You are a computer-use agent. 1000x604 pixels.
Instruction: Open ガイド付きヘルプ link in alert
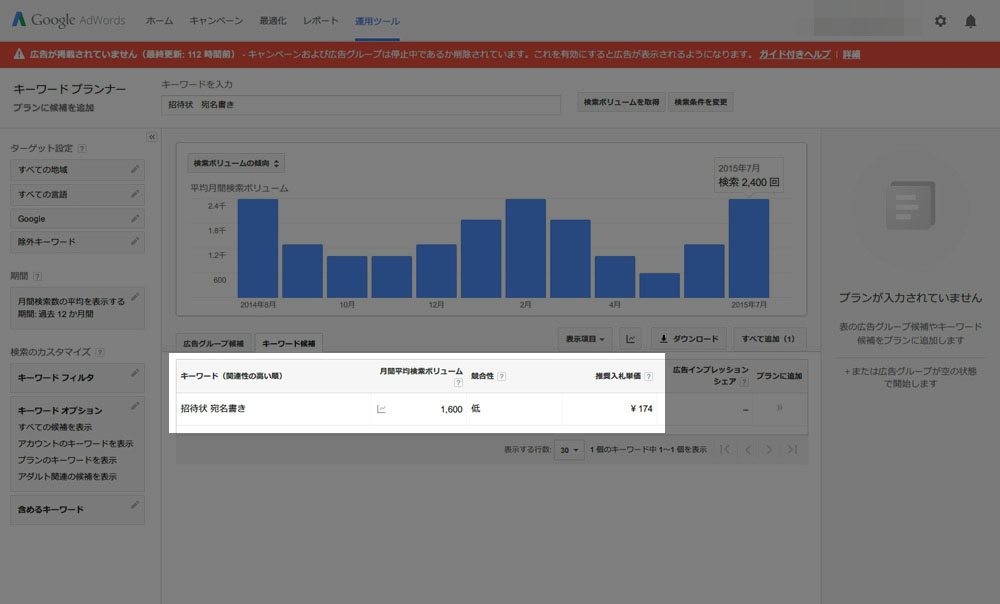coord(795,54)
